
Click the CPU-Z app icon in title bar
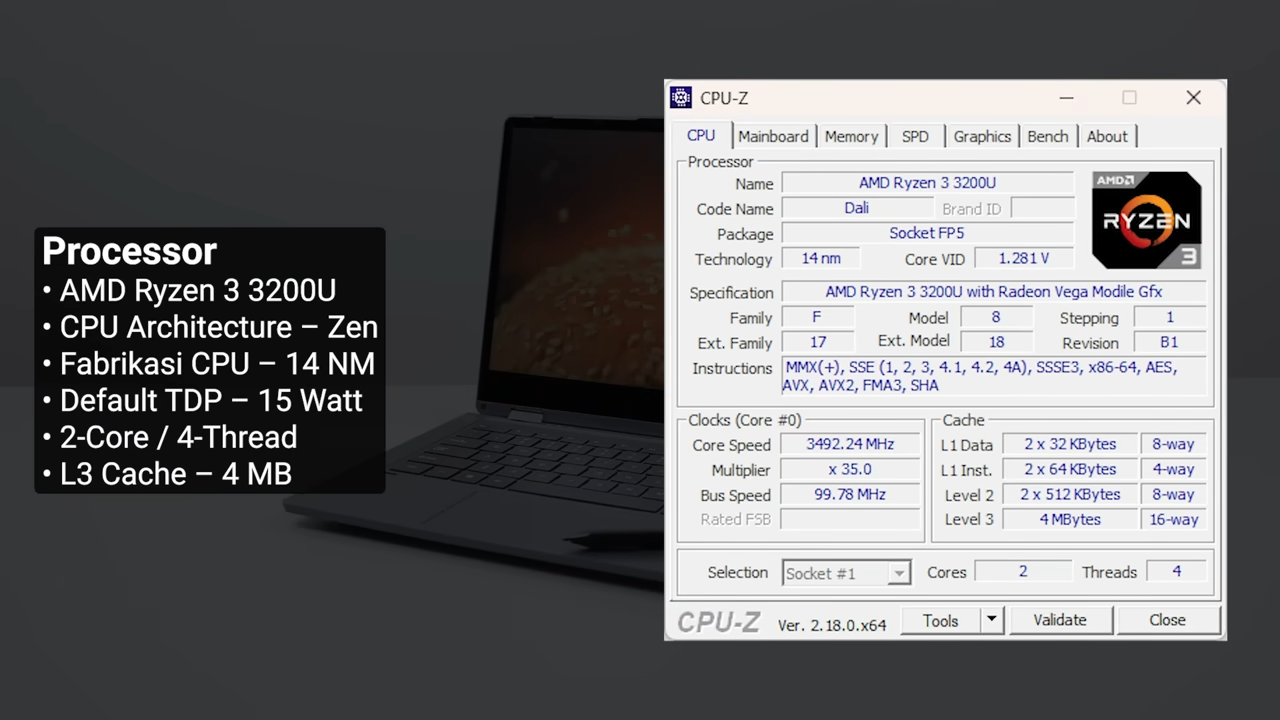click(x=681, y=97)
